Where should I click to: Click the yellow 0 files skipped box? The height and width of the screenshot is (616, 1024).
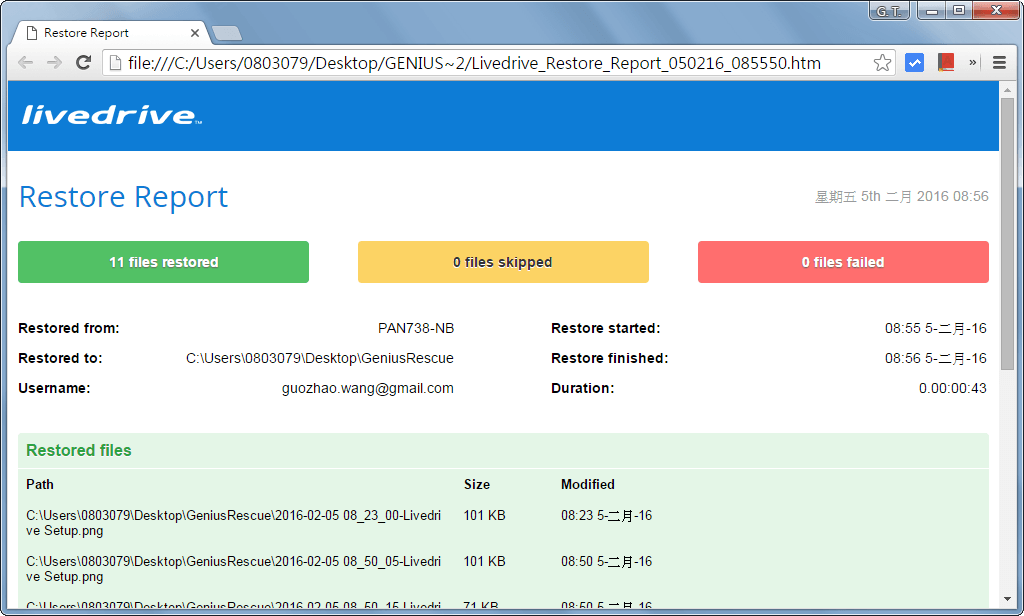tap(503, 262)
